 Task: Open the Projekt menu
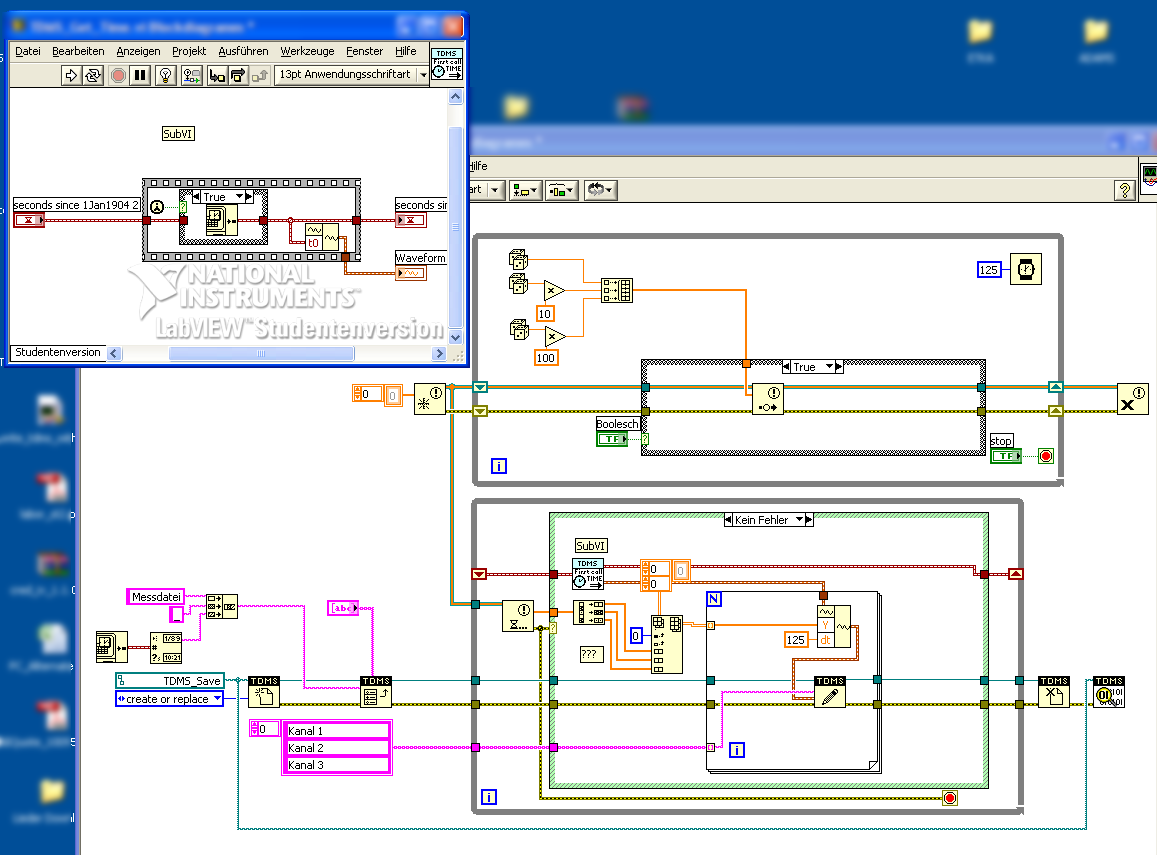(189, 51)
